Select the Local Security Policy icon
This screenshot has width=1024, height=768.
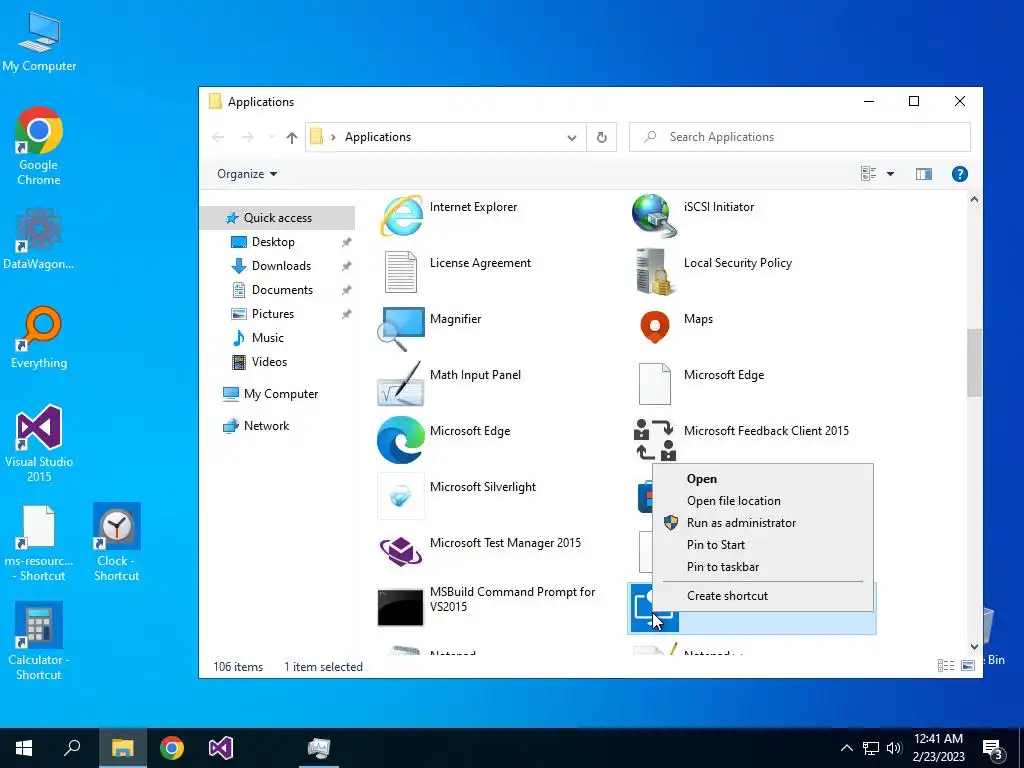click(x=654, y=272)
